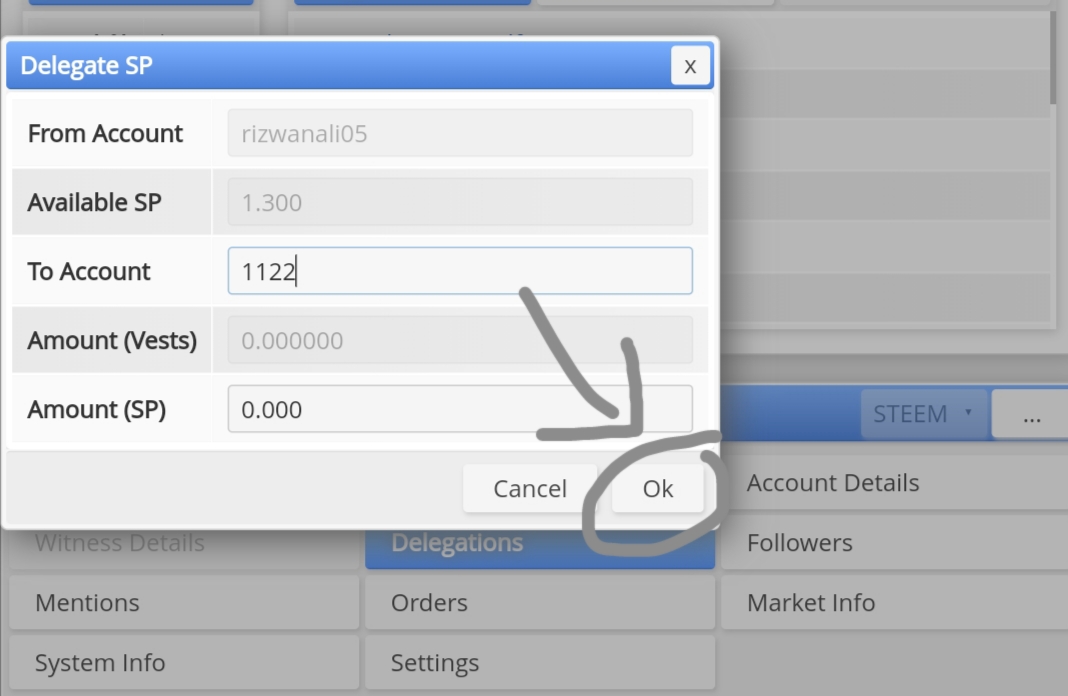The width and height of the screenshot is (1068, 696).
Task: Click the From Account field showing rizwanali05
Action: click(460, 133)
